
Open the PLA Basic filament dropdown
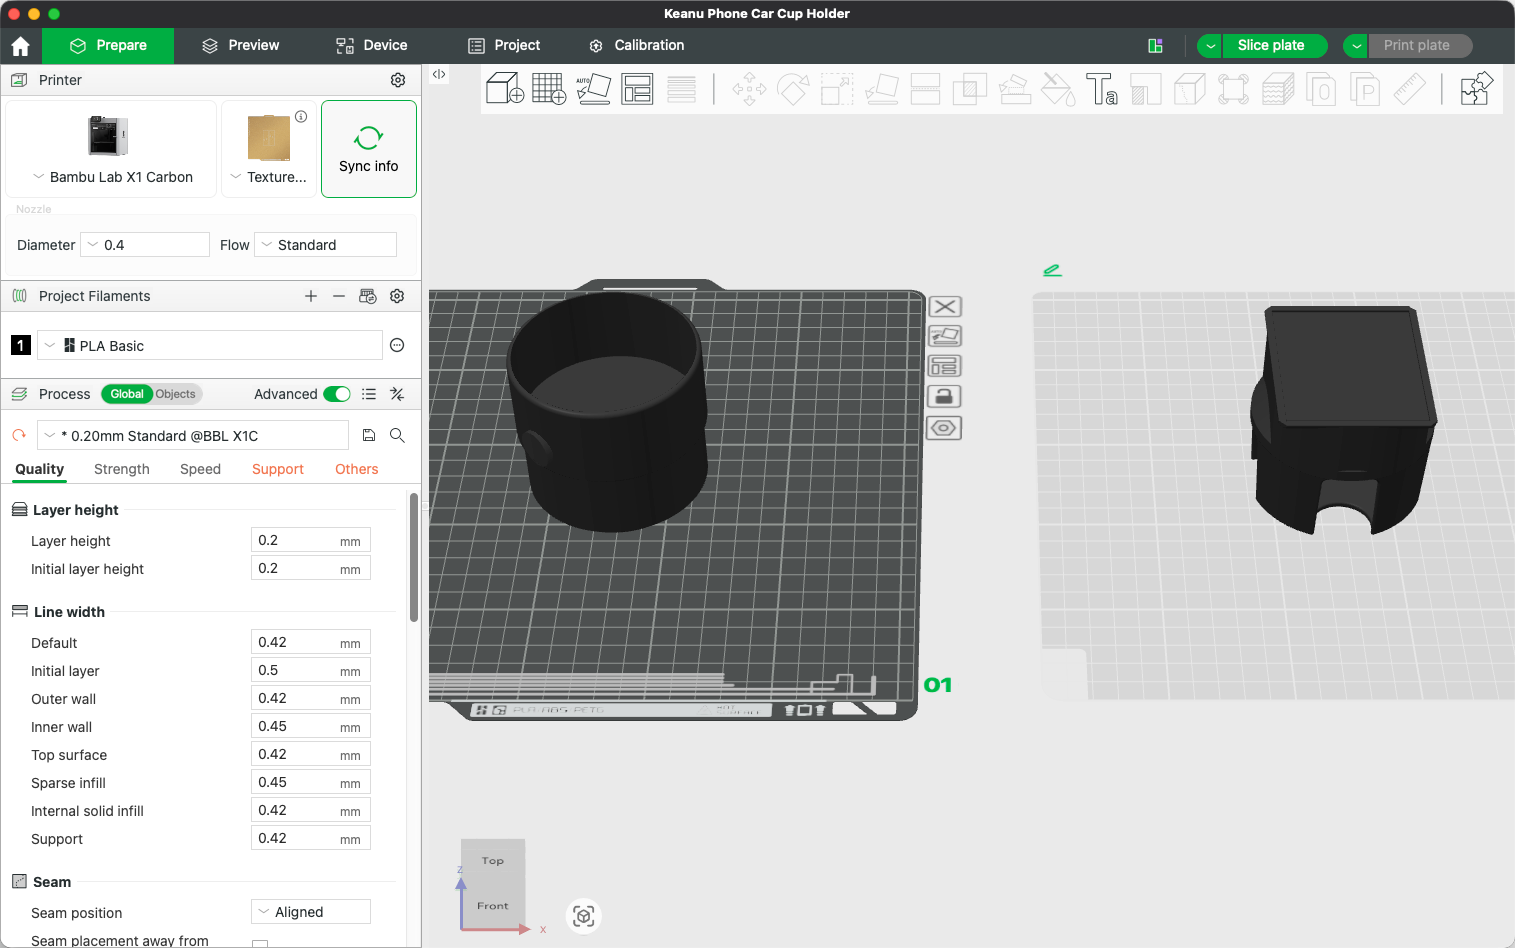[x=210, y=345]
